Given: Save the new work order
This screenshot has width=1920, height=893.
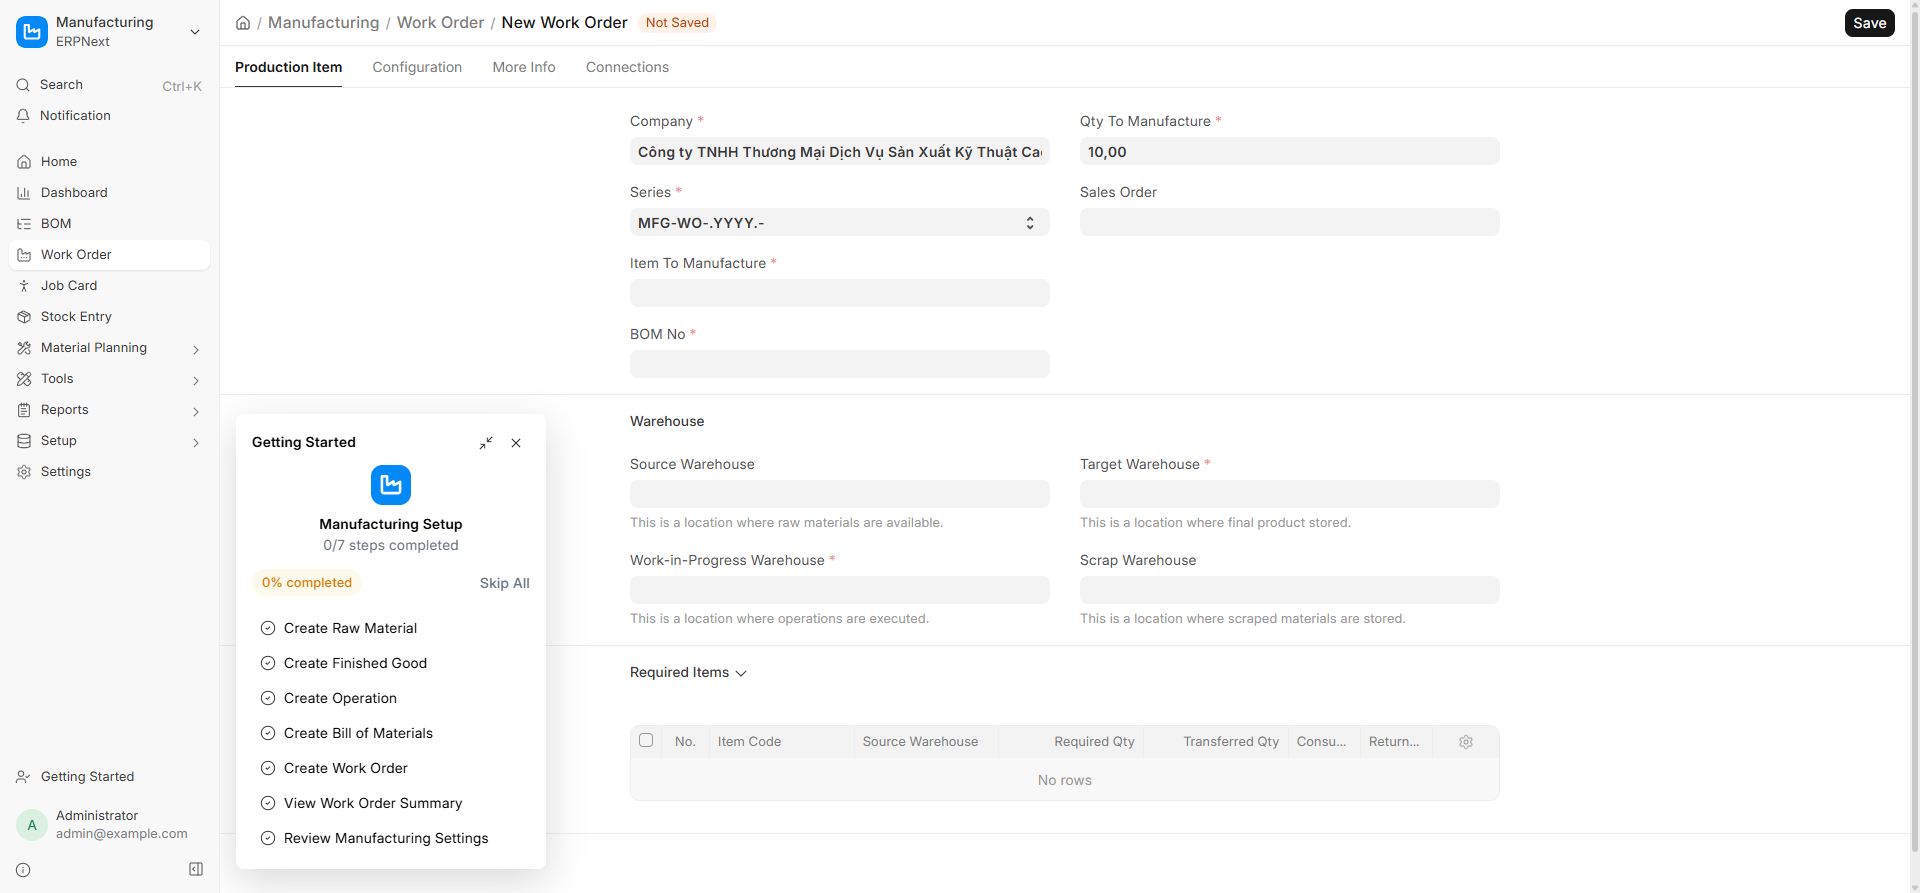Looking at the screenshot, I should pos(1869,23).
